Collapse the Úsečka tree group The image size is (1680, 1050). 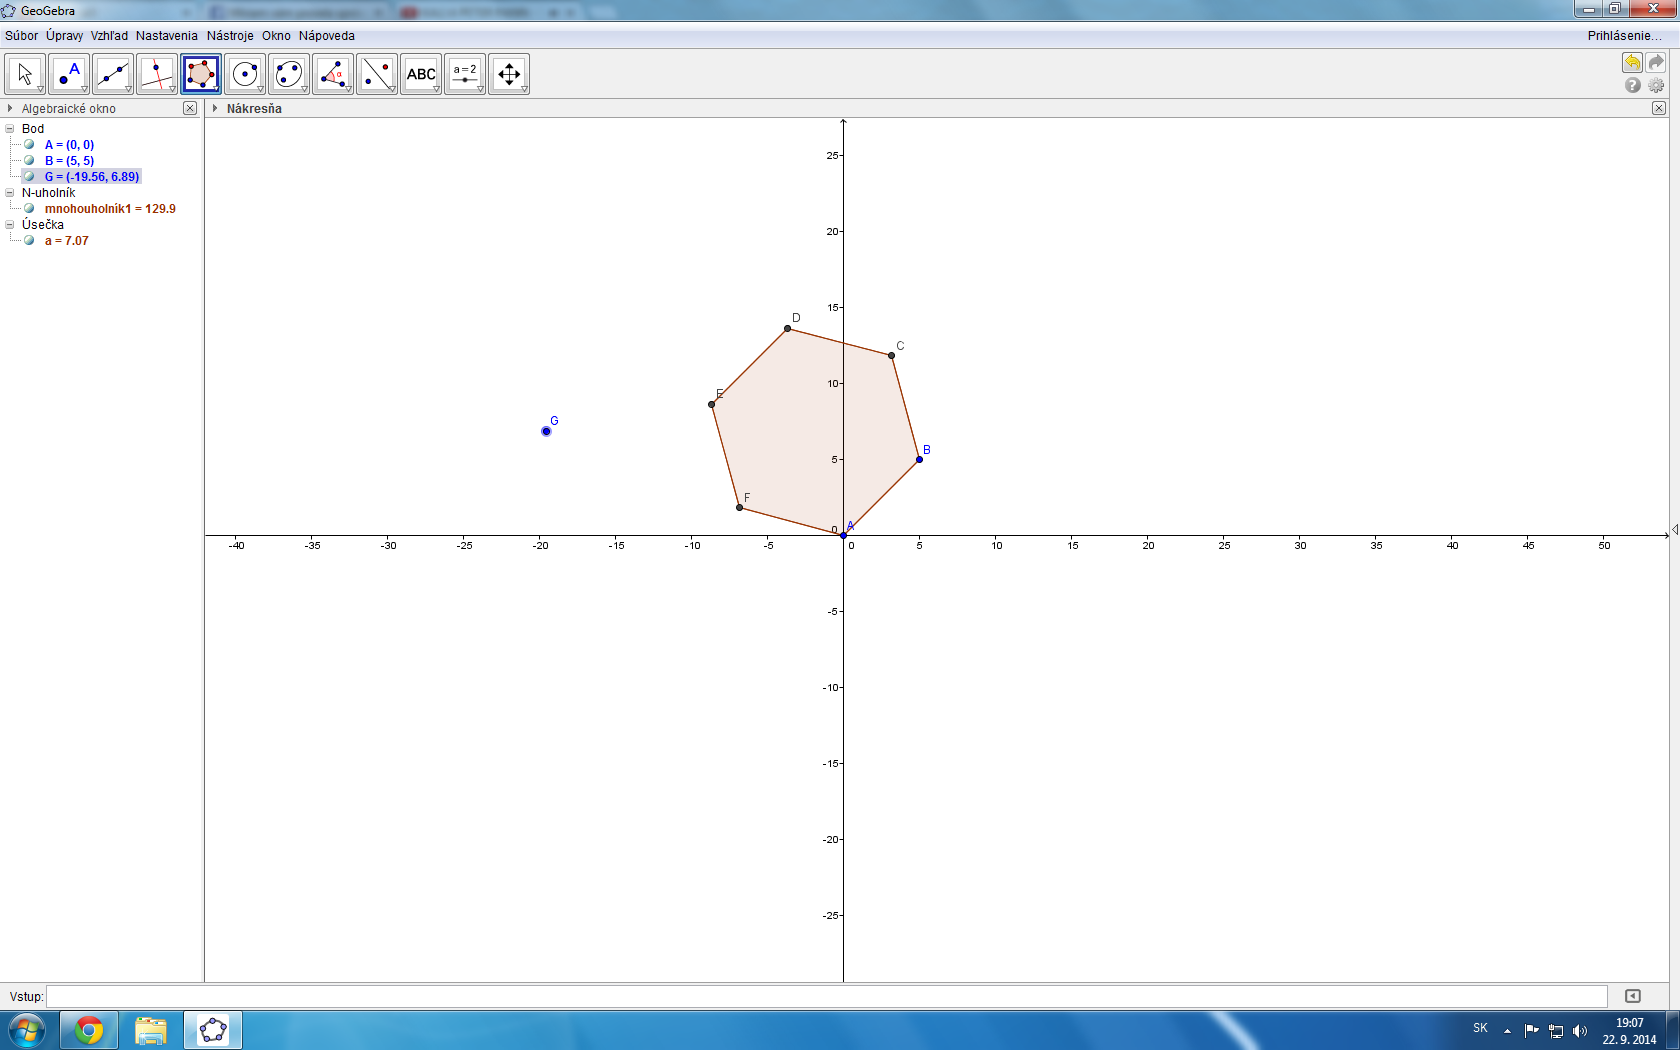pyautogui.click(x=10, y=224)
